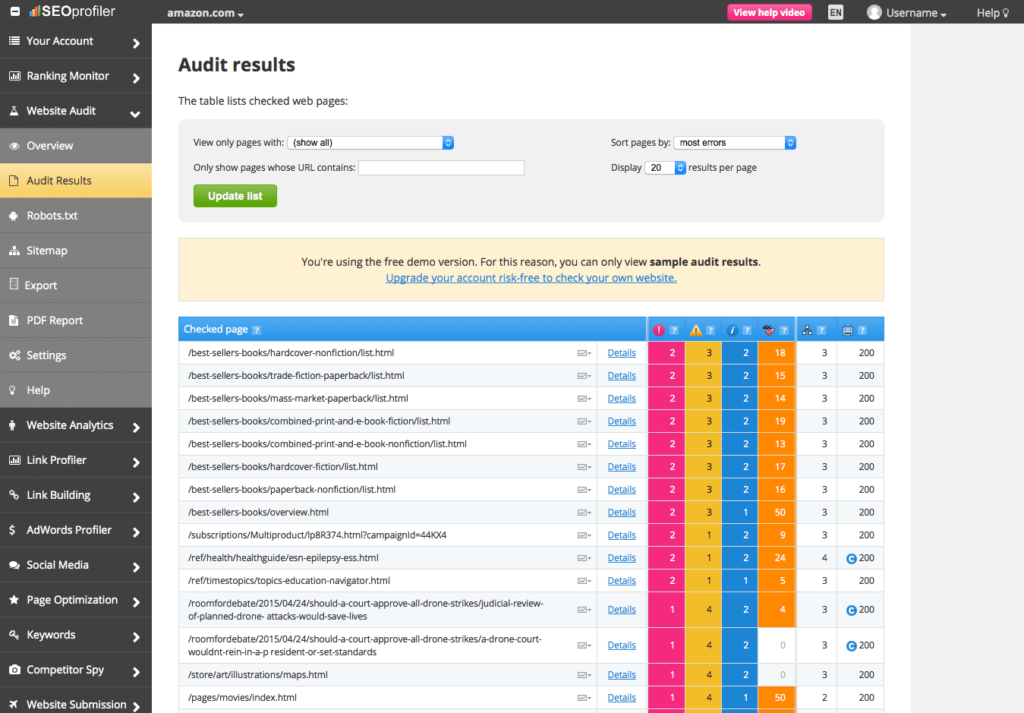Click the robot status-code icon in table header

pos(847,330)
